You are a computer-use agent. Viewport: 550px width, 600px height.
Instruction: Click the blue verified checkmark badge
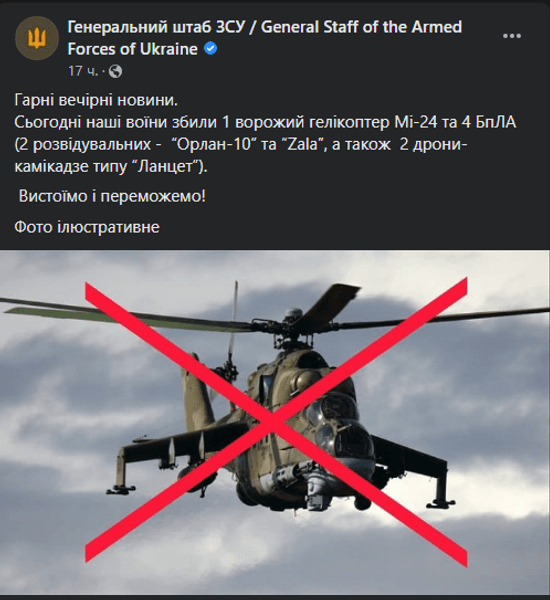211,49
